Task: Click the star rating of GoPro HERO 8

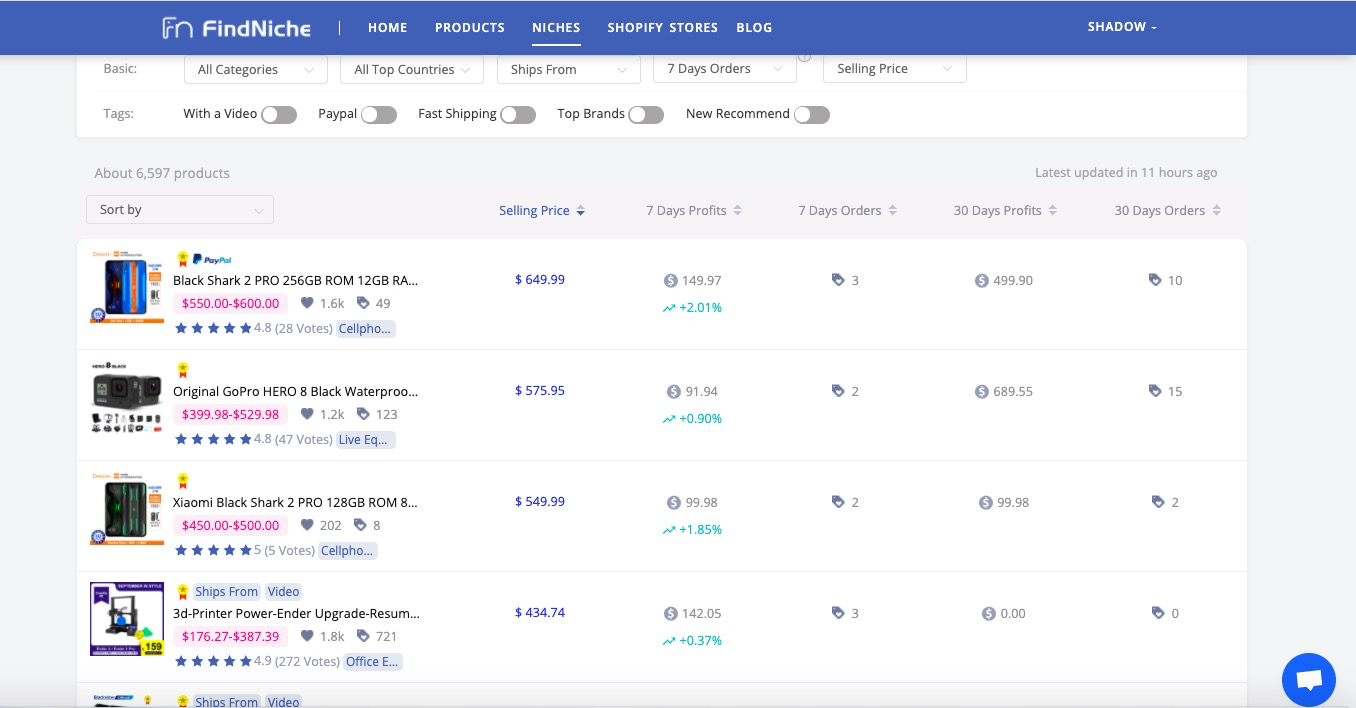Action: coord(213,439)
